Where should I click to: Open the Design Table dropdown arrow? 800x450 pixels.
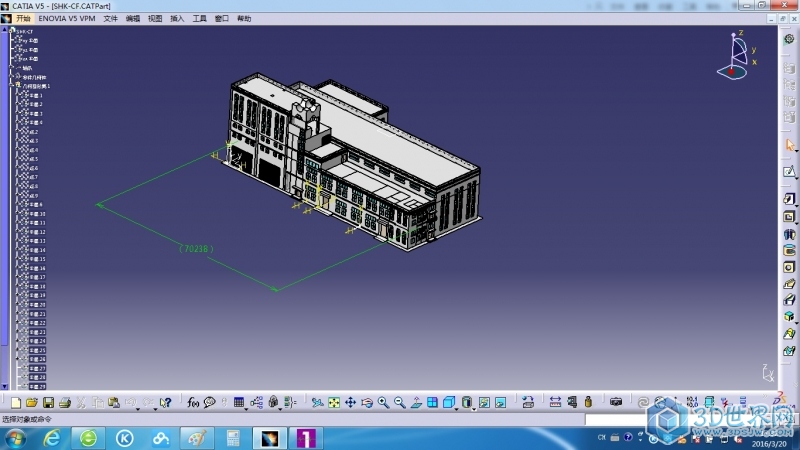coord(246,409)
